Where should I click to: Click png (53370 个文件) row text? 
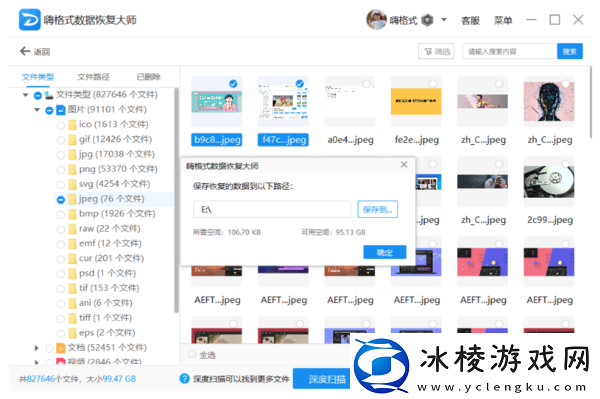pyautogui.click(x=118, y=169)
